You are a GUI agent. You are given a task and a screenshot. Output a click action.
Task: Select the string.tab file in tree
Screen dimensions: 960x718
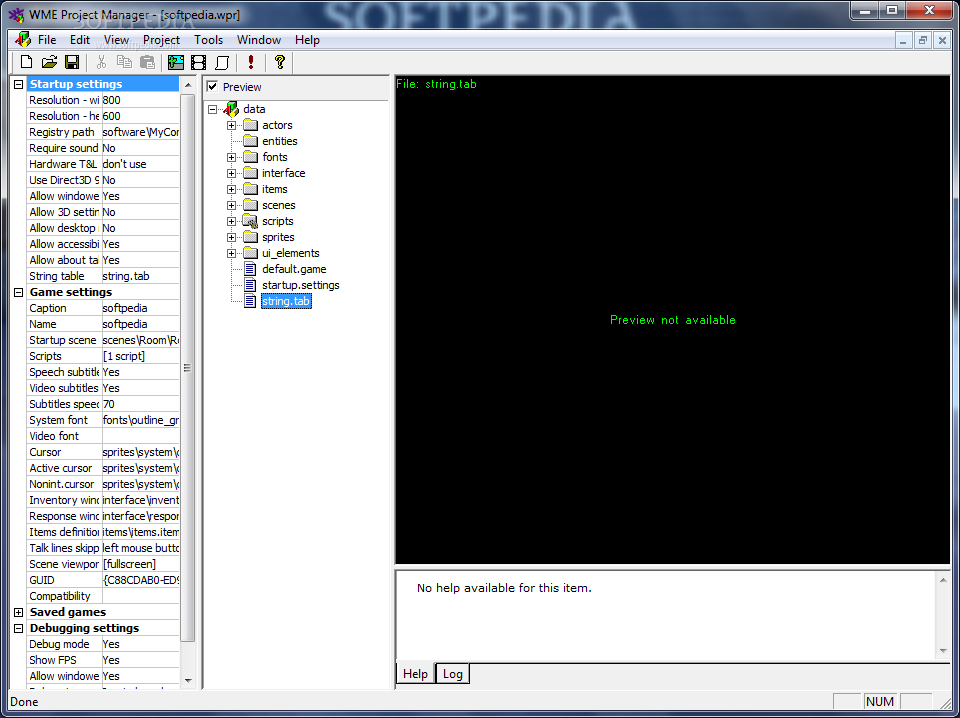tap(286, 301)
